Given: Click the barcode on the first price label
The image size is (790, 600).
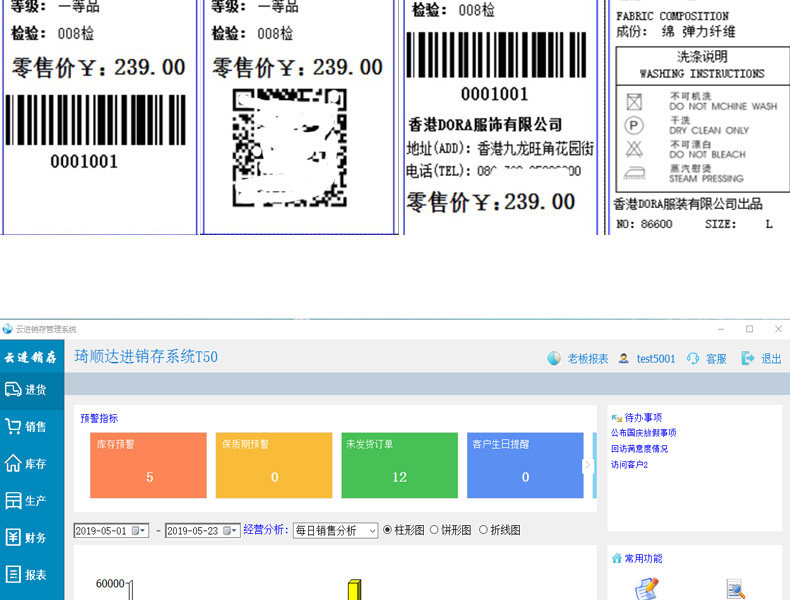Looking at the screenshot, I should click(96, 120).
